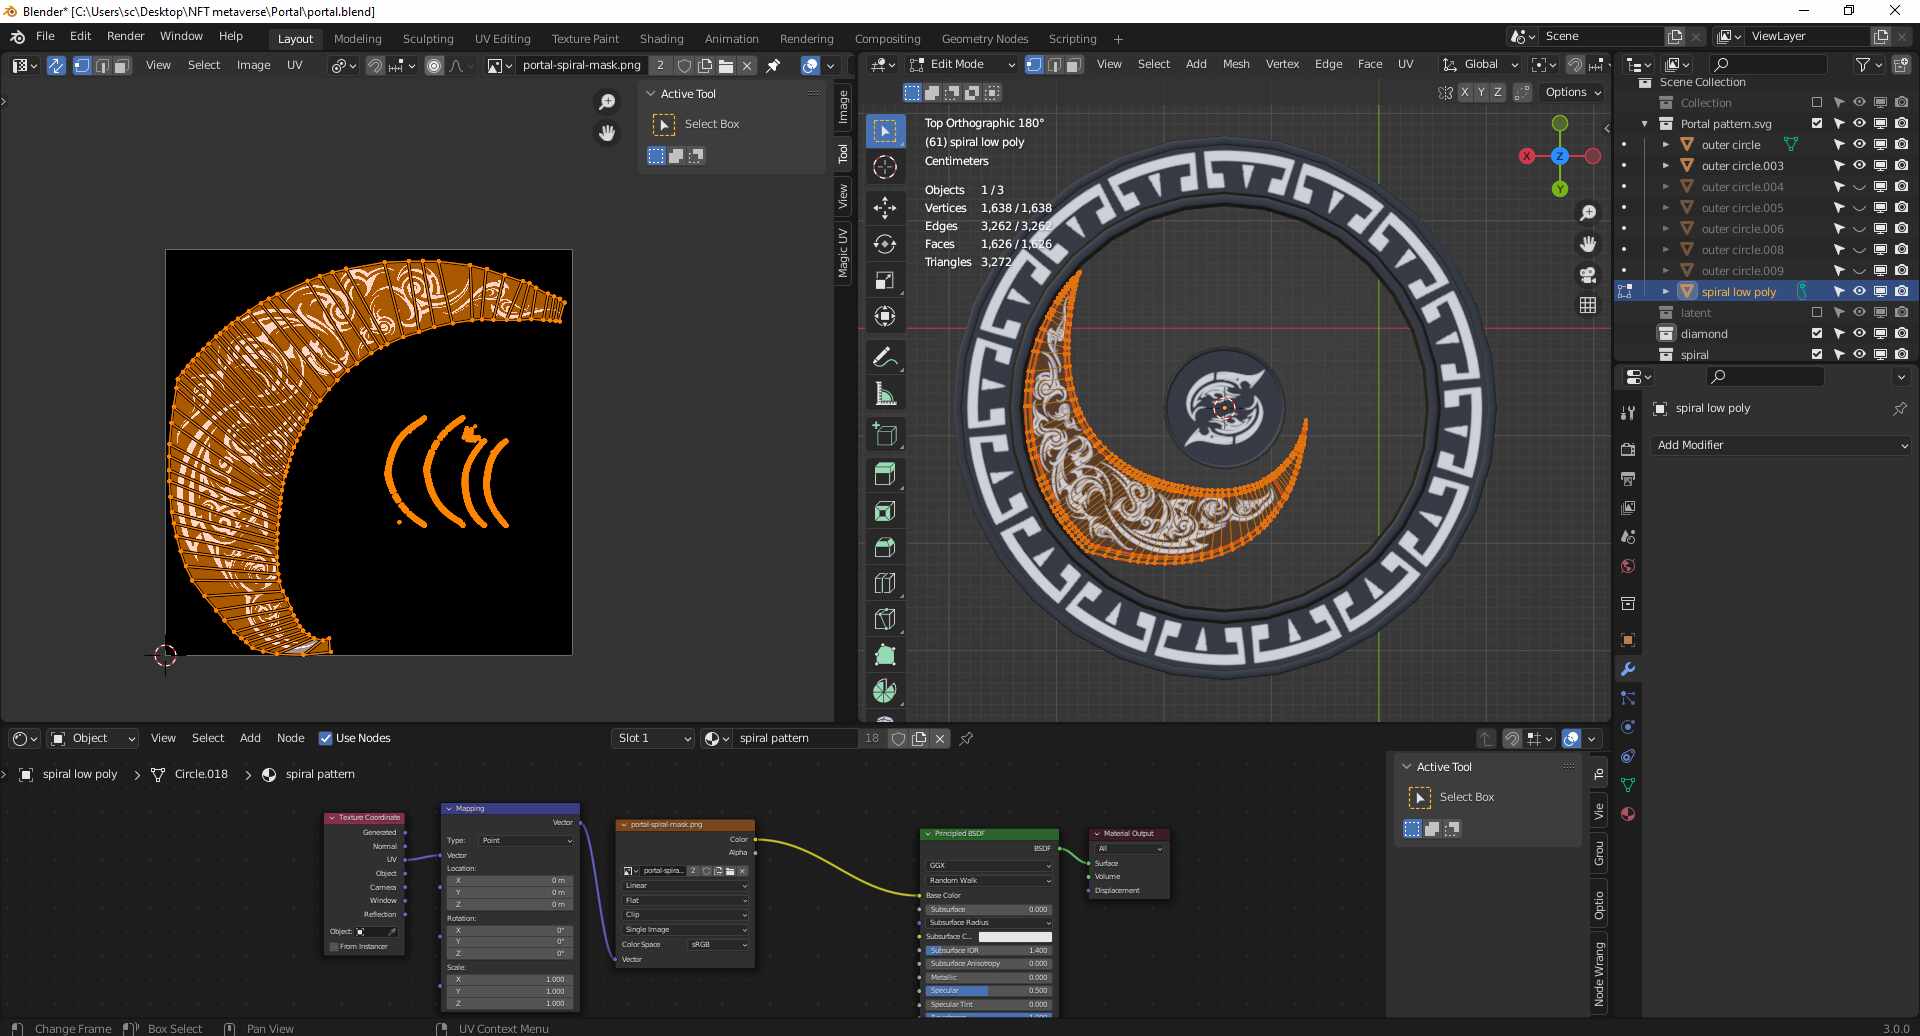Toggle From Instancer checkbox in Texture Coordinate

click(x=334, y=947)
